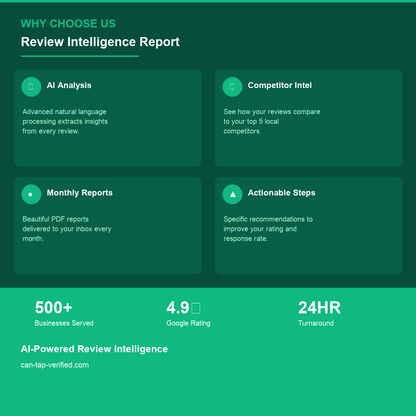Viewport: 416px width, 416px height.
Task: Click the Google Rating label
Action: (188, 323)
